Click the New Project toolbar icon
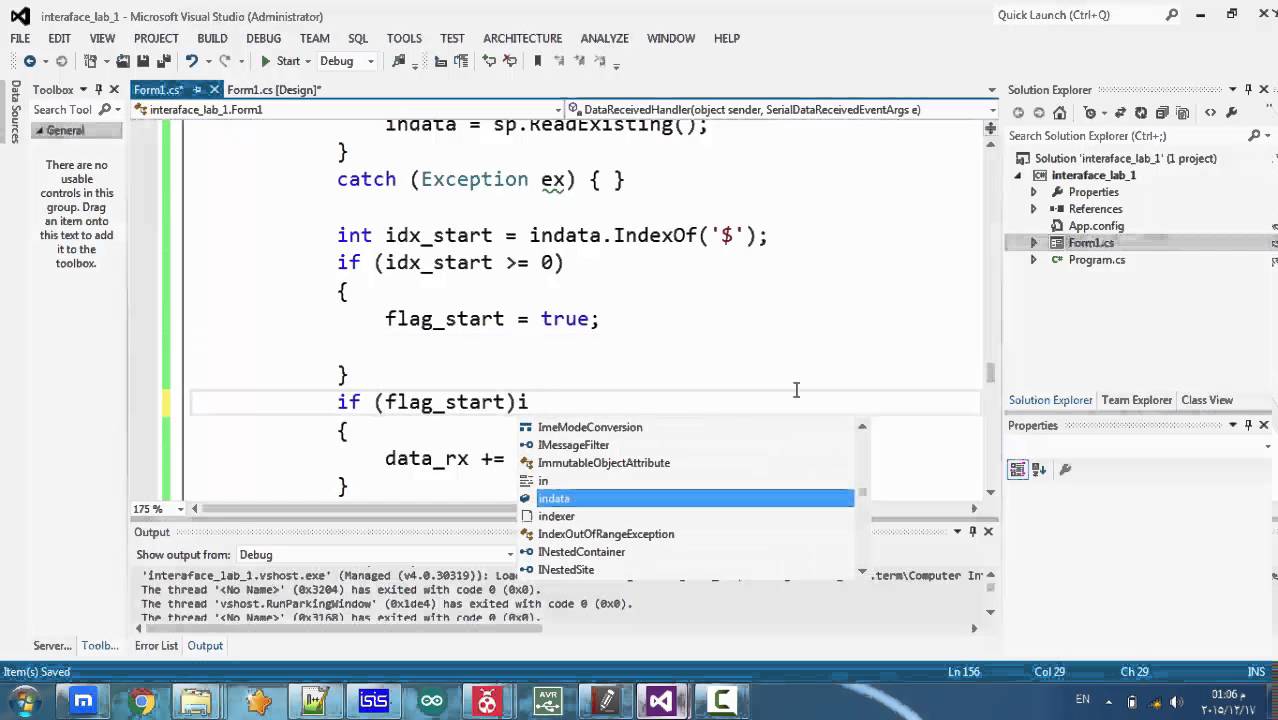Viewport: 1278px width, 720px height. (x=91, y=61)
